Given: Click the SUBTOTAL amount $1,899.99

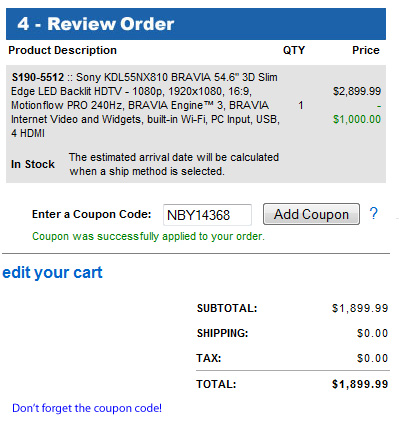Looking at the screenshot, I should (360, 308).
